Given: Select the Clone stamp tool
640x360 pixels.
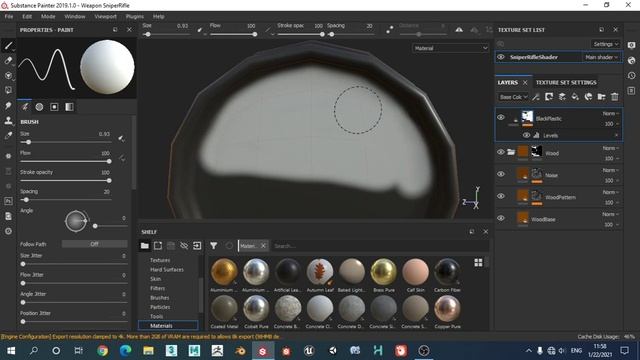Looking at the screenshot, I should click(x=8, y=120).
